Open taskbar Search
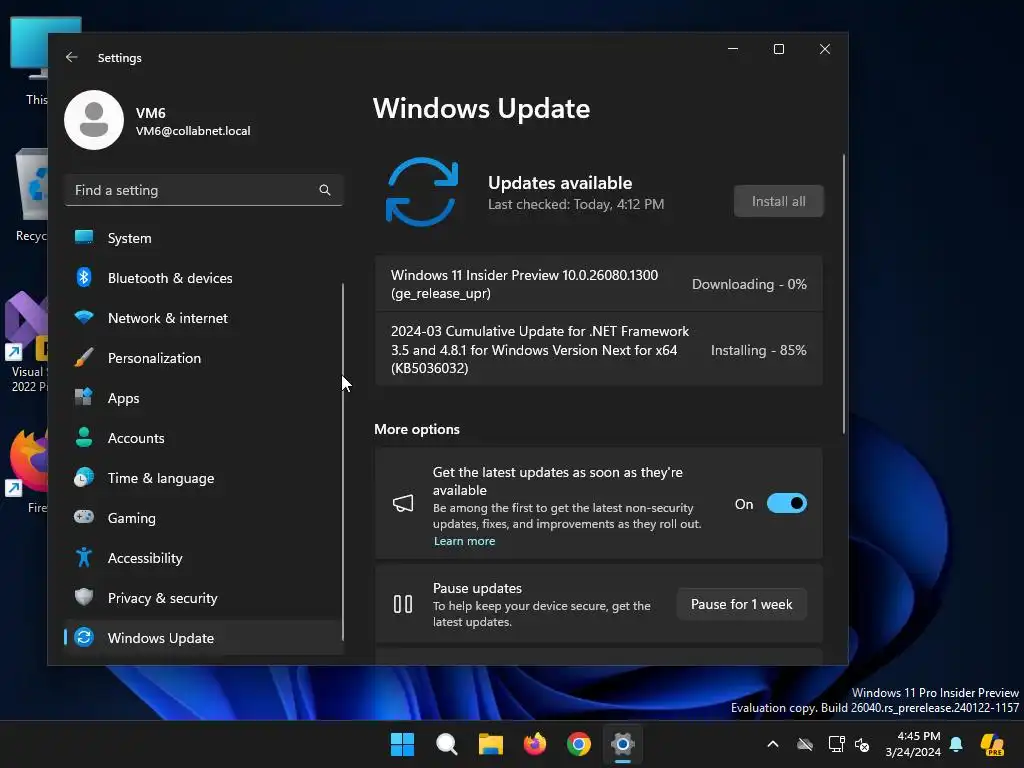 447,744
